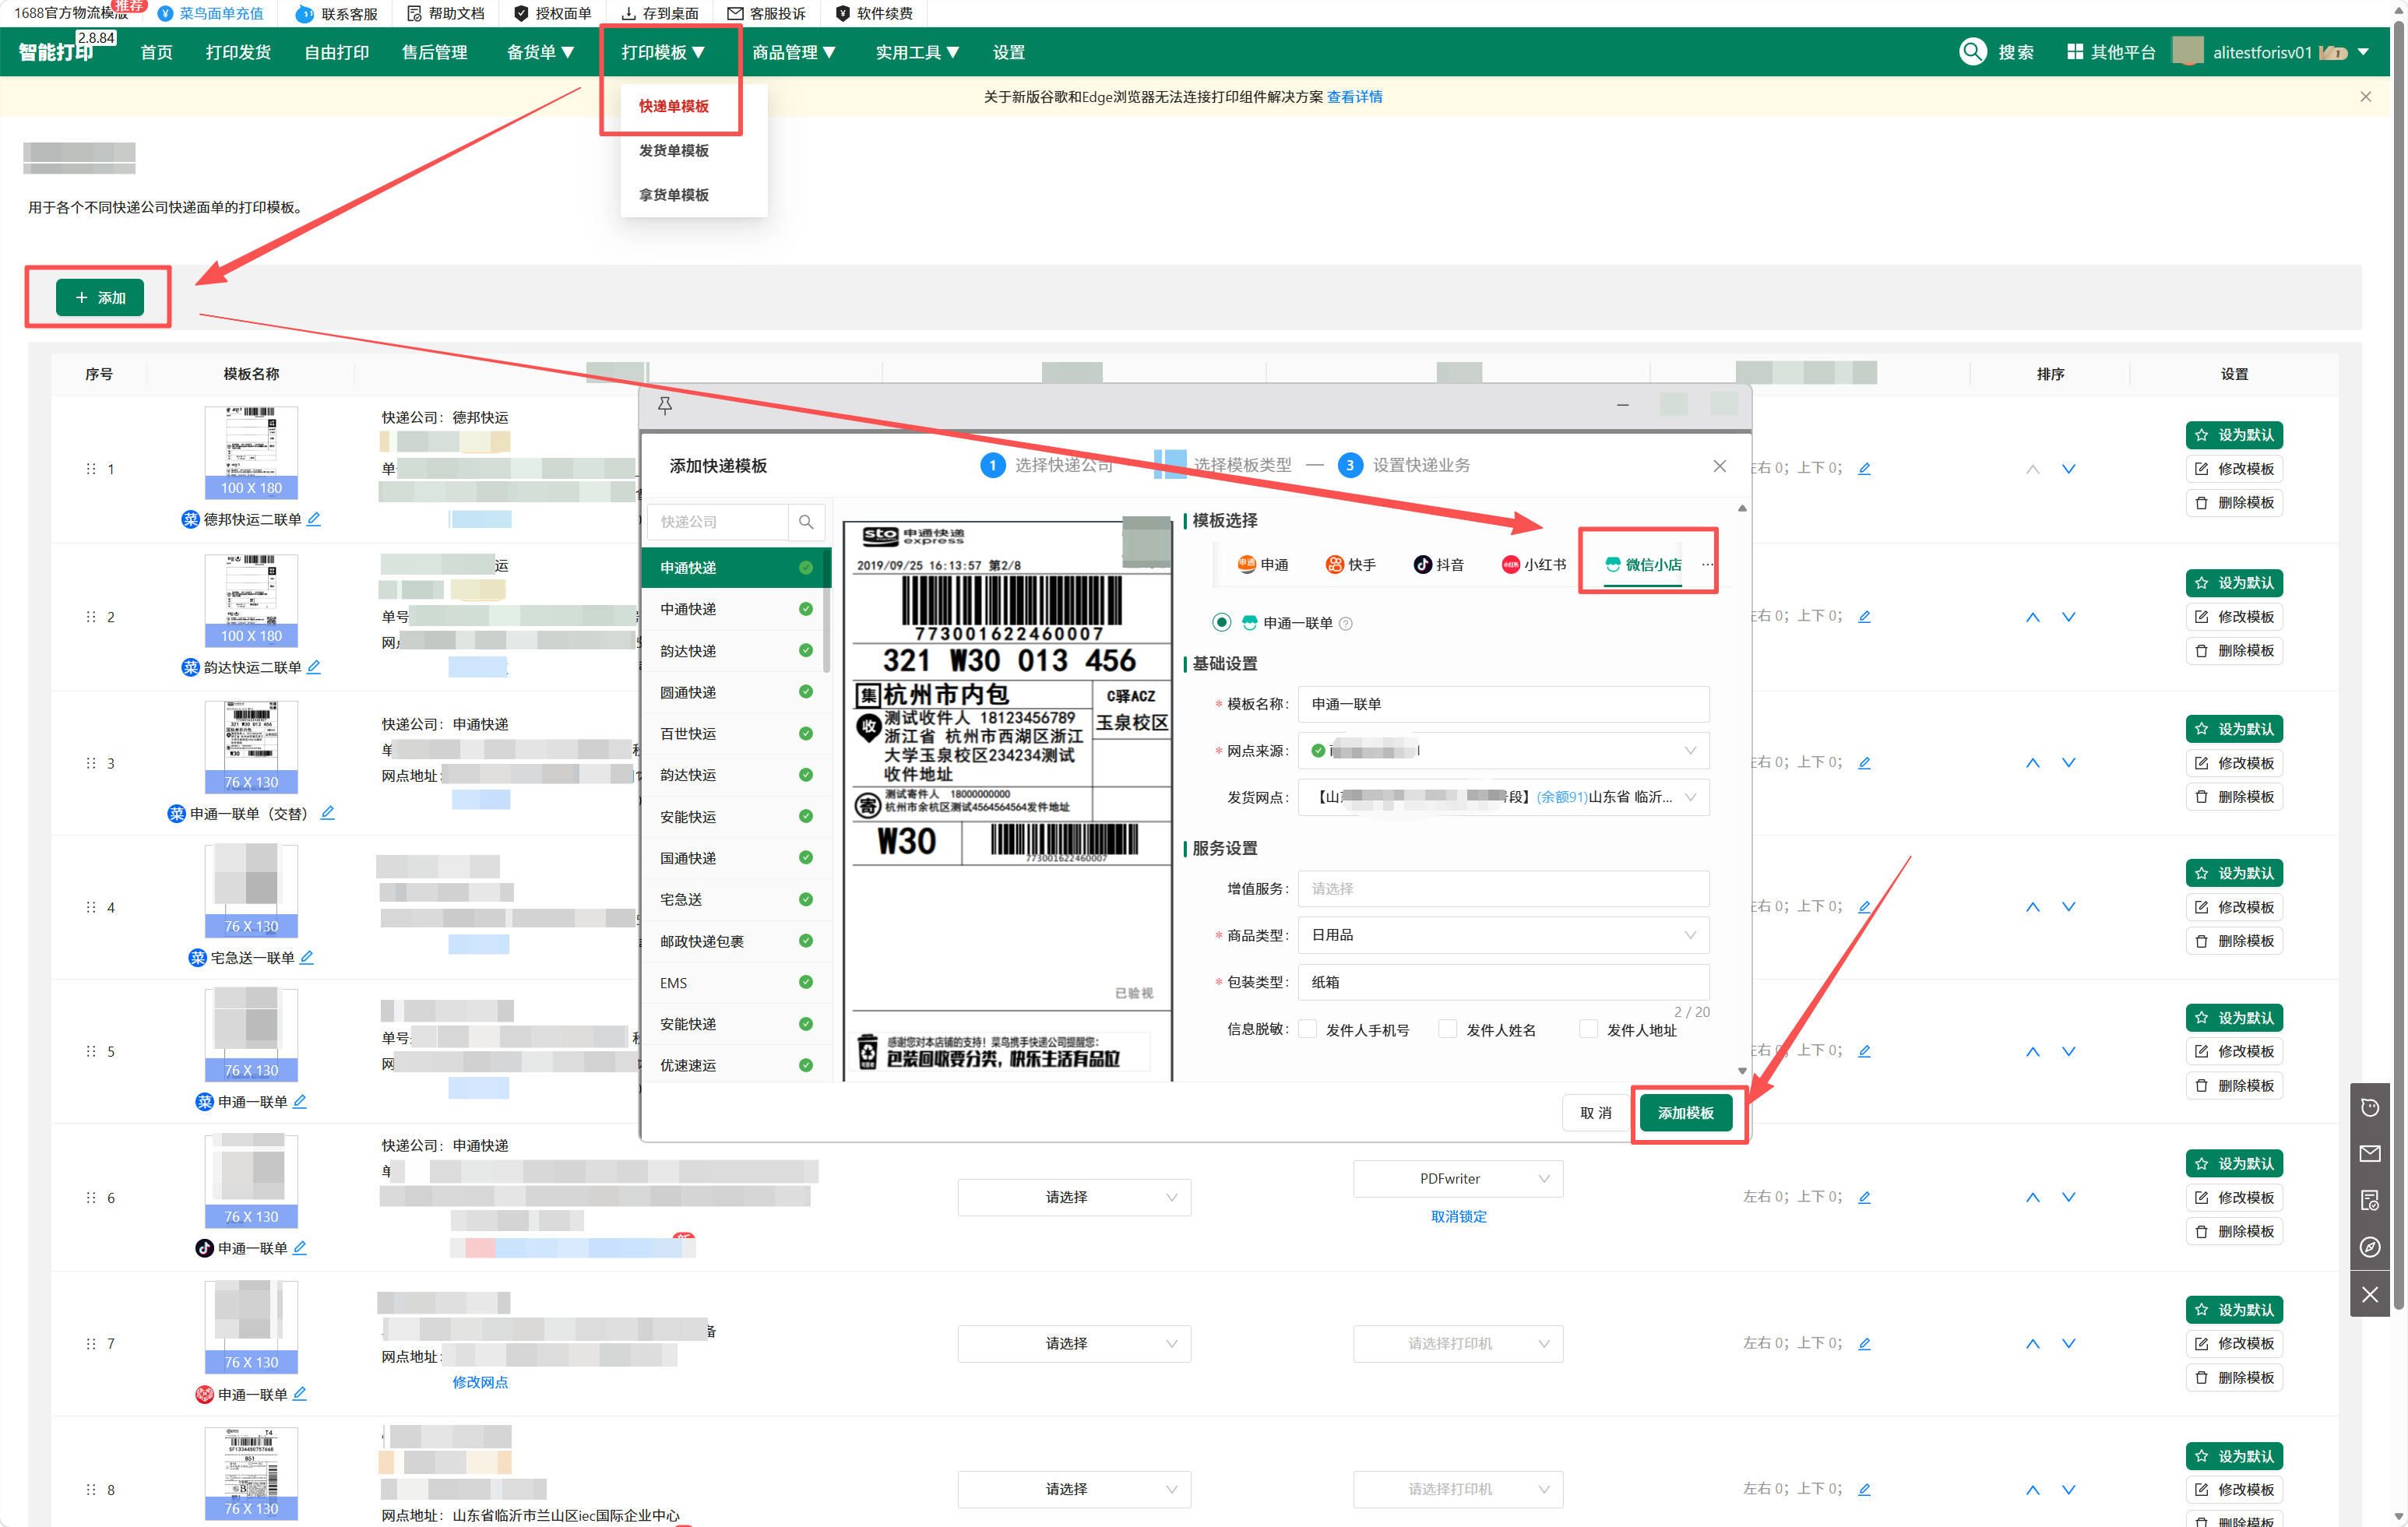The height and width of the screenshot is (1527, 2408).
Task: Click the dialog's vertical scrollbar down arrow
Action: click(1742, 1070)
